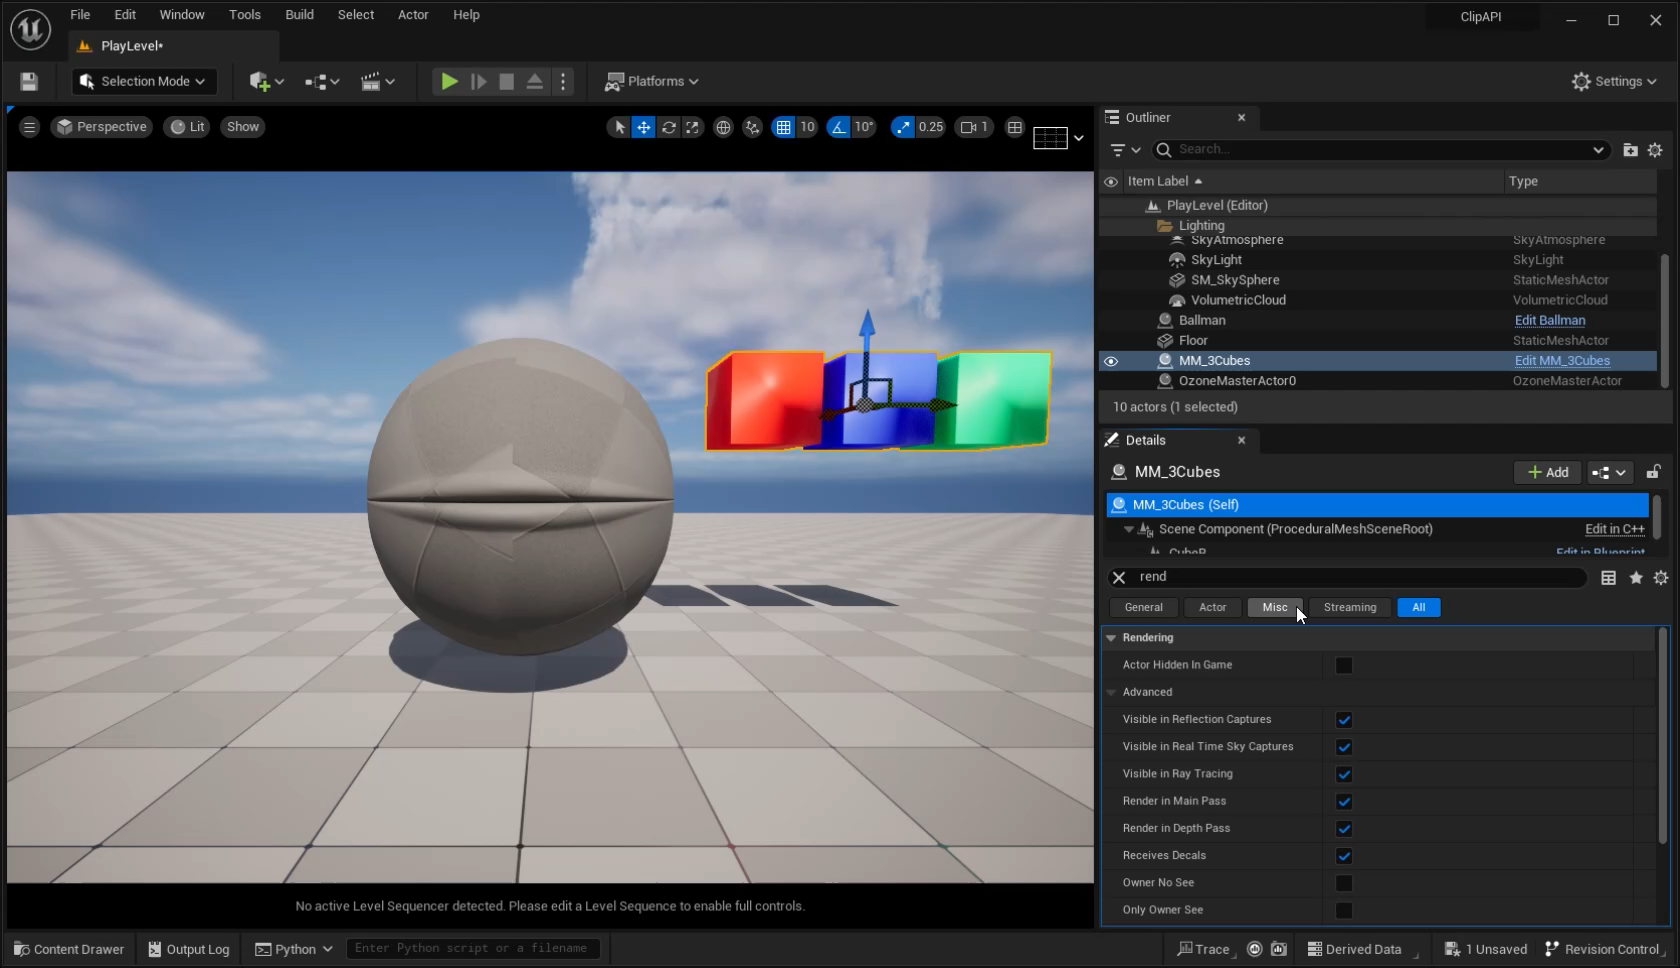Toggle visibility eye for MM_3Cubes
Screen dimensions: 1680x968
1111,361
